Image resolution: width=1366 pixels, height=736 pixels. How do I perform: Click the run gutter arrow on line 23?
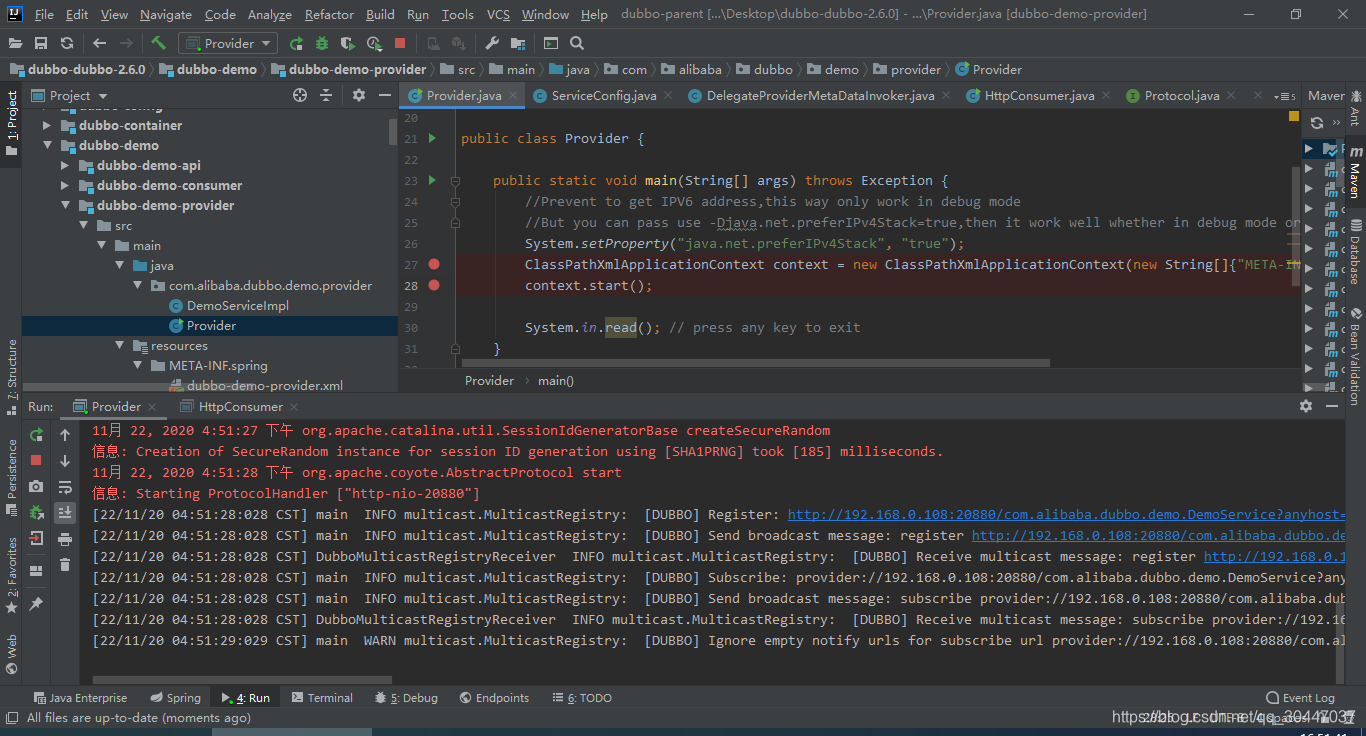pyautogui.click(x=432, y=180)
